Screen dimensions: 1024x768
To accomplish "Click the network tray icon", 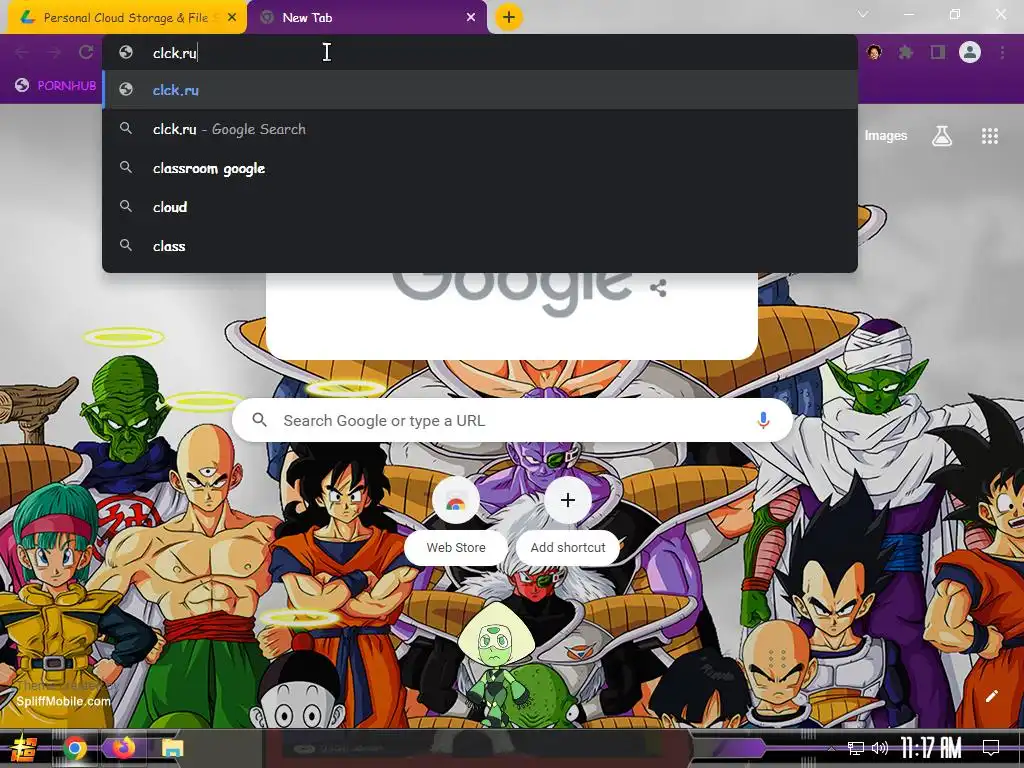I will coord(856,748).
